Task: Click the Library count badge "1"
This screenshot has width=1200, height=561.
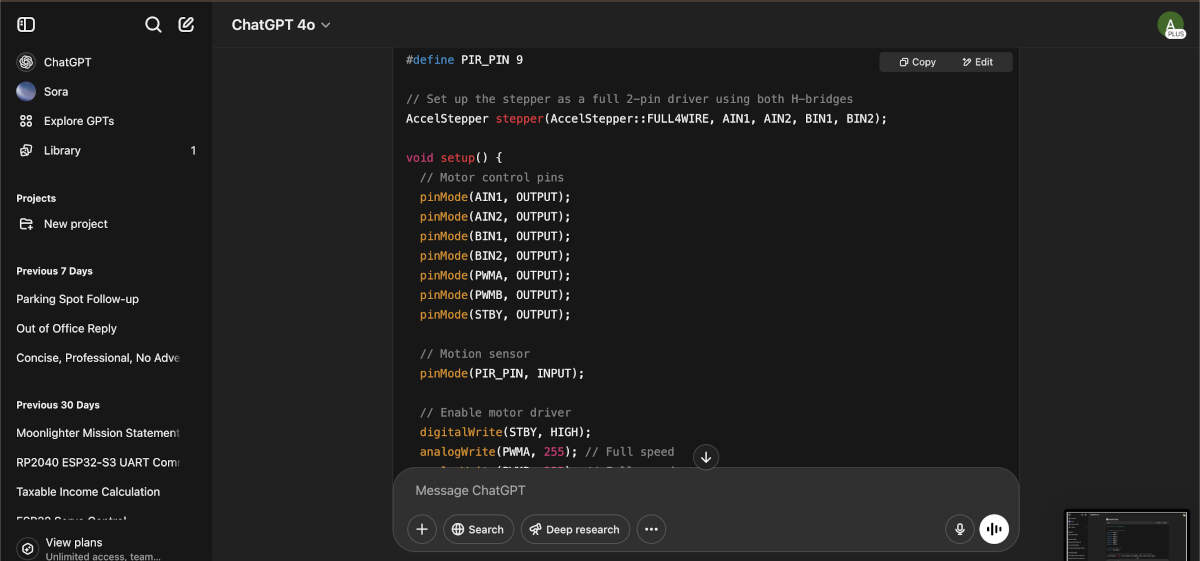Action: click(193, 150)
